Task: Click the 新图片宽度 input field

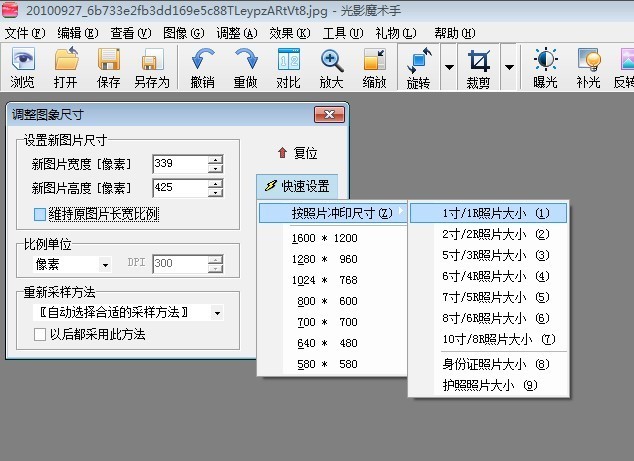Action: (x=180, y=164)
